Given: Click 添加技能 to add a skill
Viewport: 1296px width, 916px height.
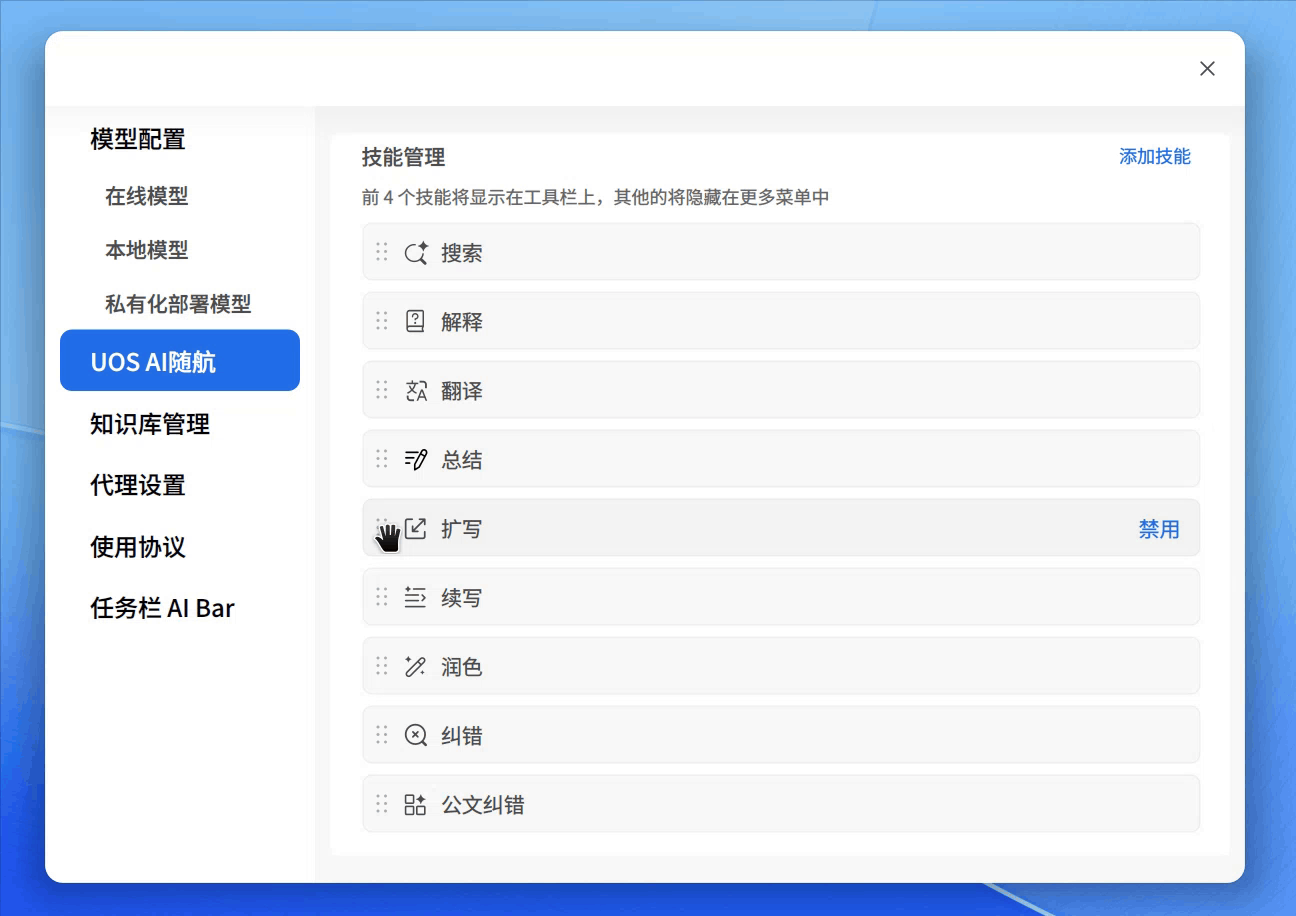Looking at the screenshot, I should click(x=1156, y=156).
